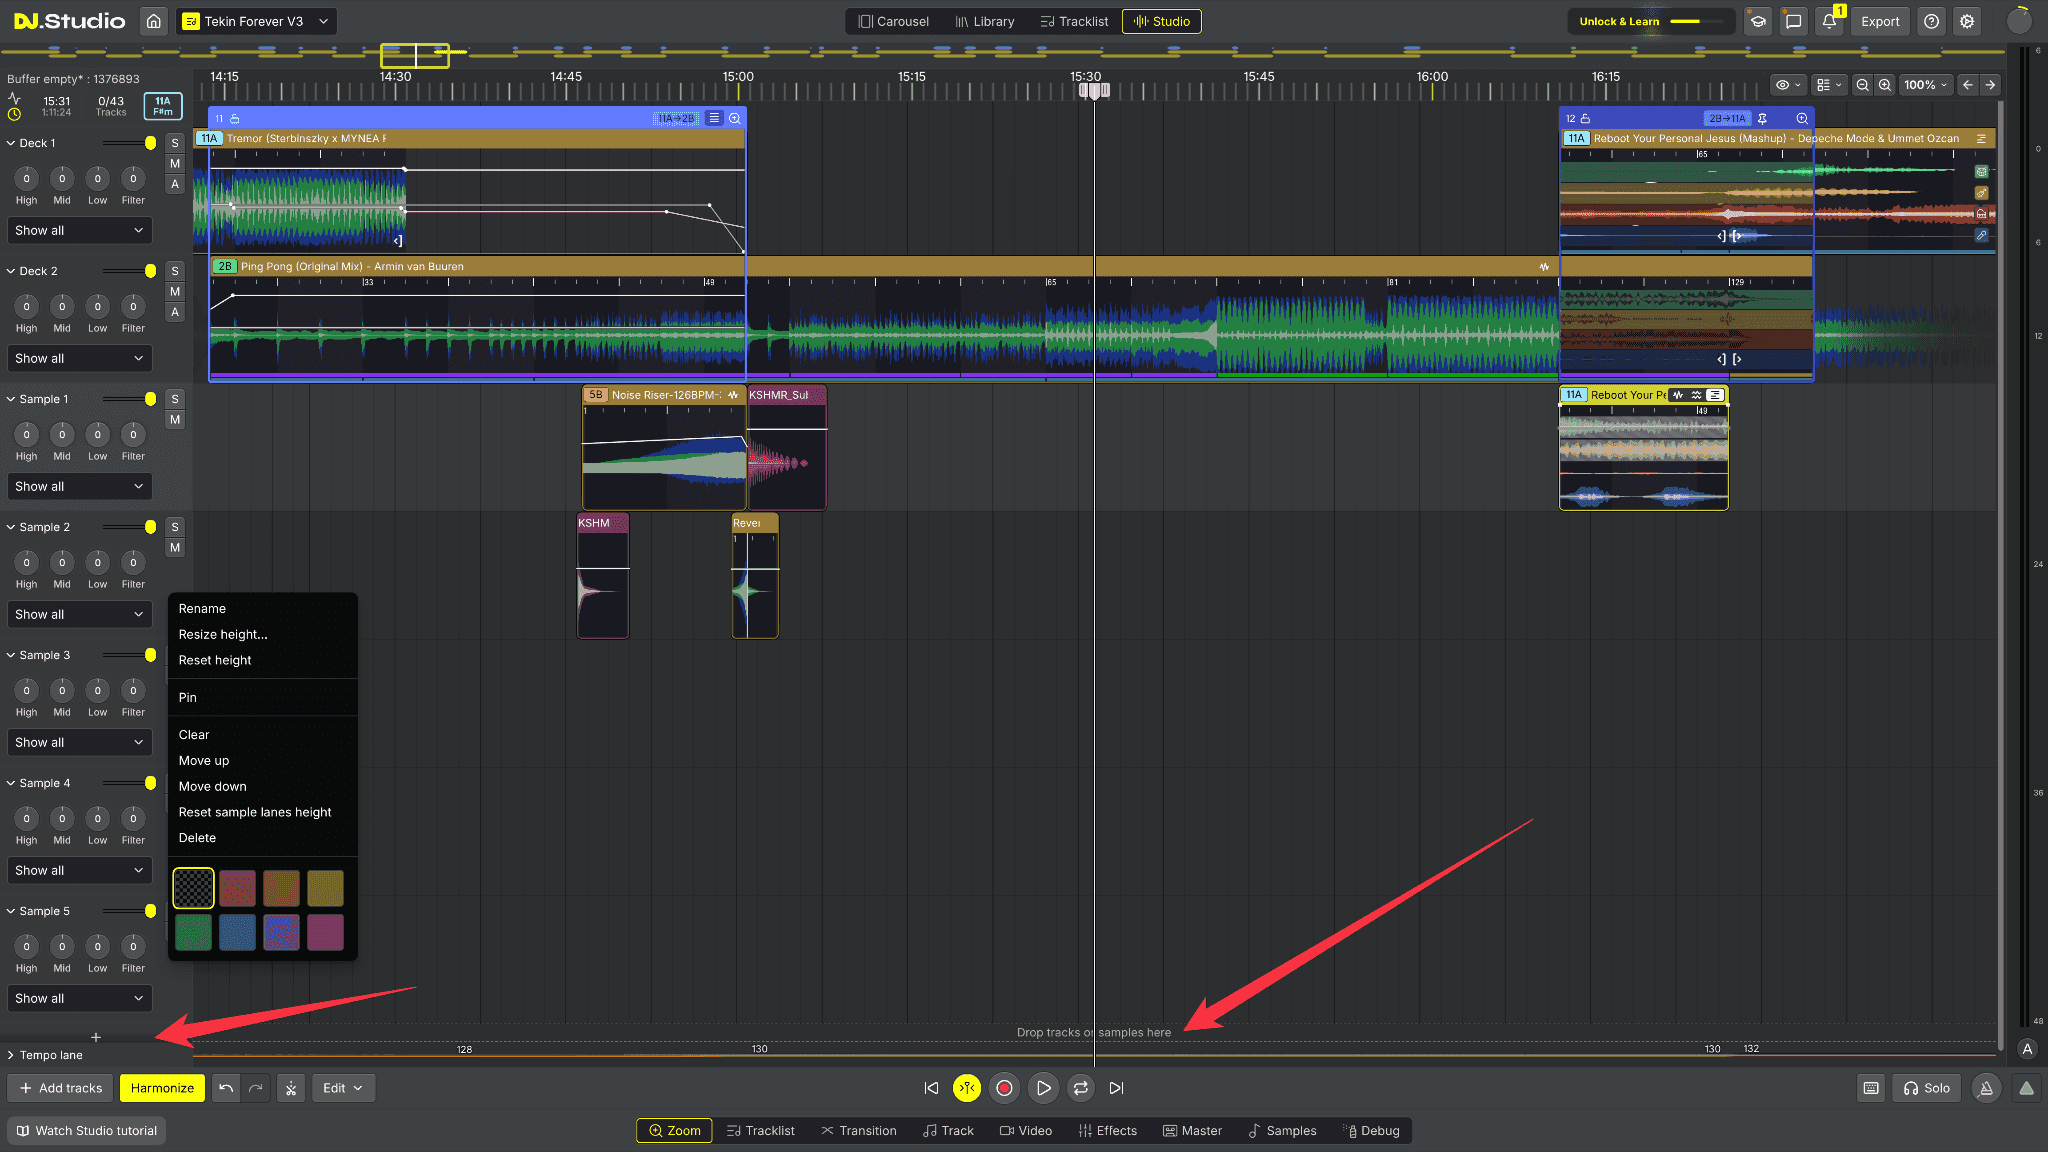The image size is (2048, 1152).
Task: Skip to previous transition
Action: click(931, 1088)
